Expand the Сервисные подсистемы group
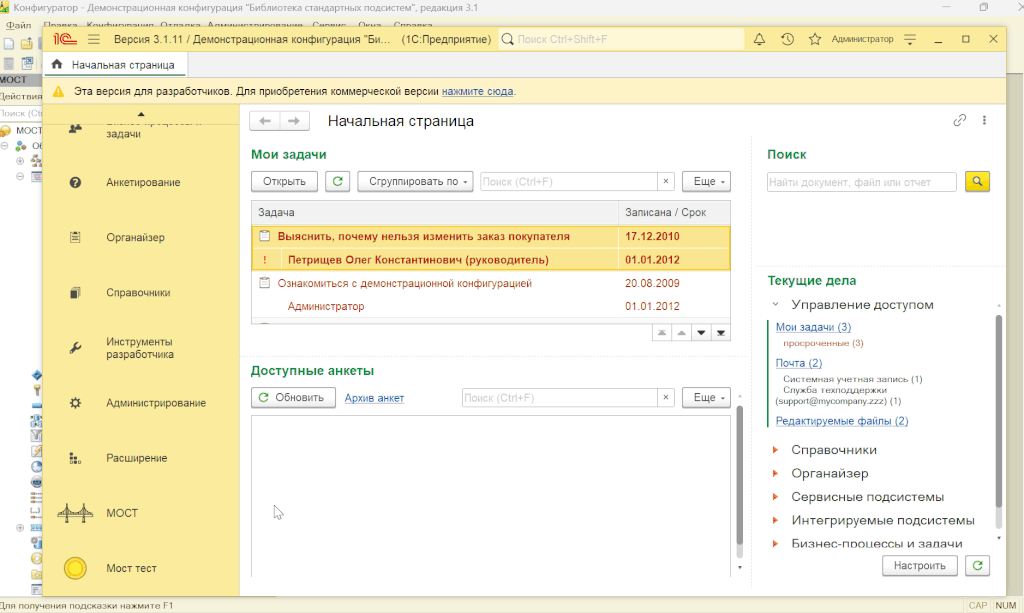Image resolution: width=1024 pixels, height=613 pixels. click(x=775, y=497)
